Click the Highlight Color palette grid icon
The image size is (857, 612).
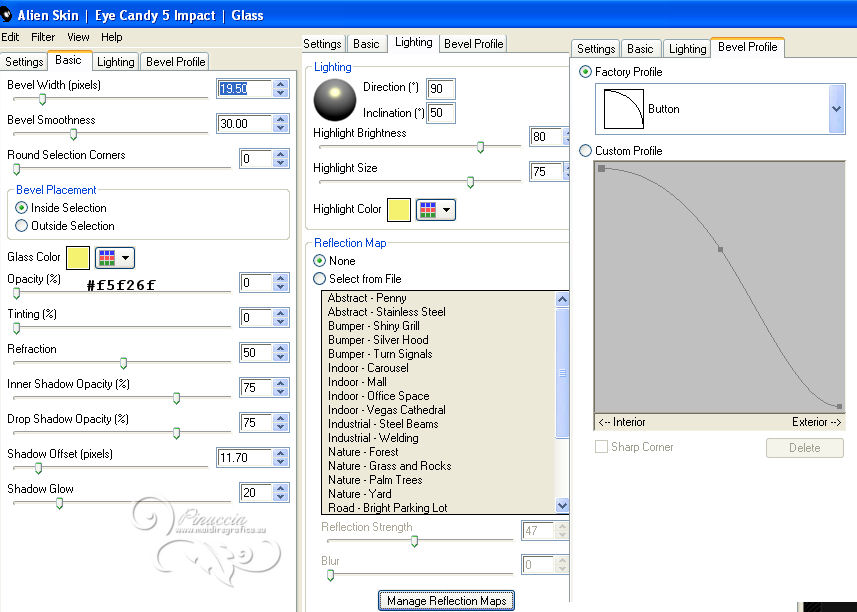point(428,210)
